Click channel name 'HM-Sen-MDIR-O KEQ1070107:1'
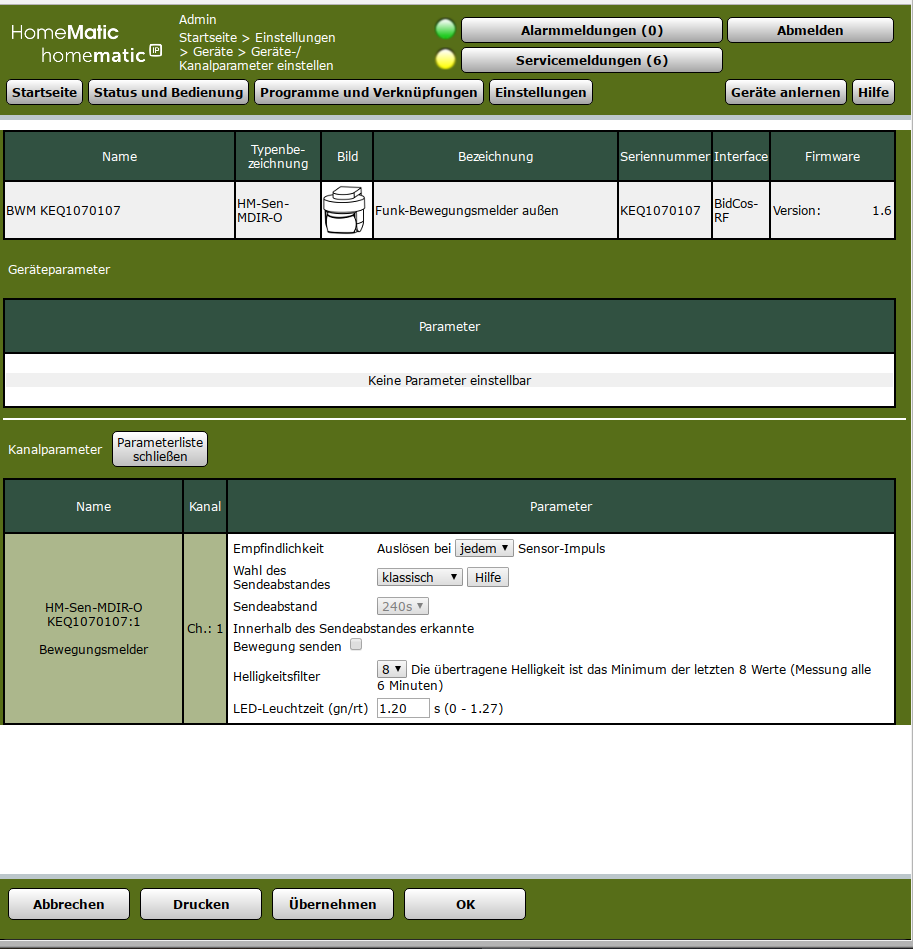This screenshot has height=949, width=913. (94, 614)
